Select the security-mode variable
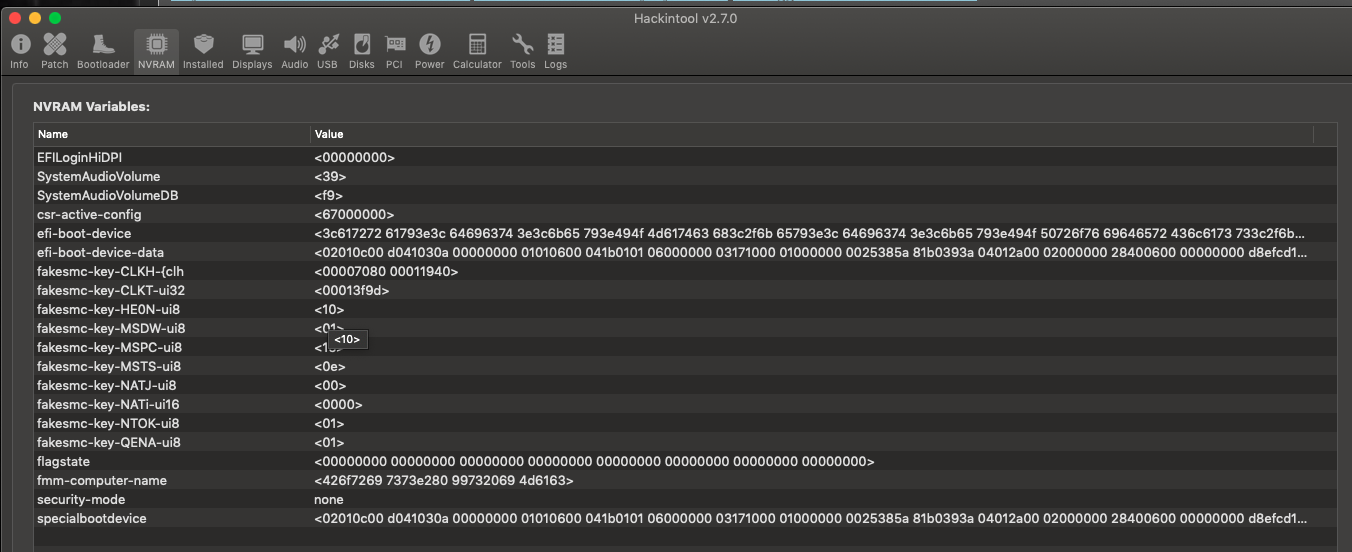Viewport: 1352px width, 552px height. click(685, 500)
